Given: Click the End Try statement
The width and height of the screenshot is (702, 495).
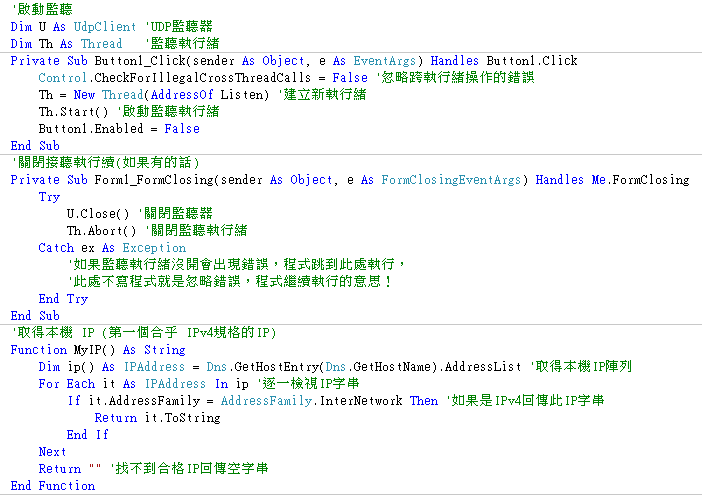Looking at the screenshot, I should [x=63, y=299].
